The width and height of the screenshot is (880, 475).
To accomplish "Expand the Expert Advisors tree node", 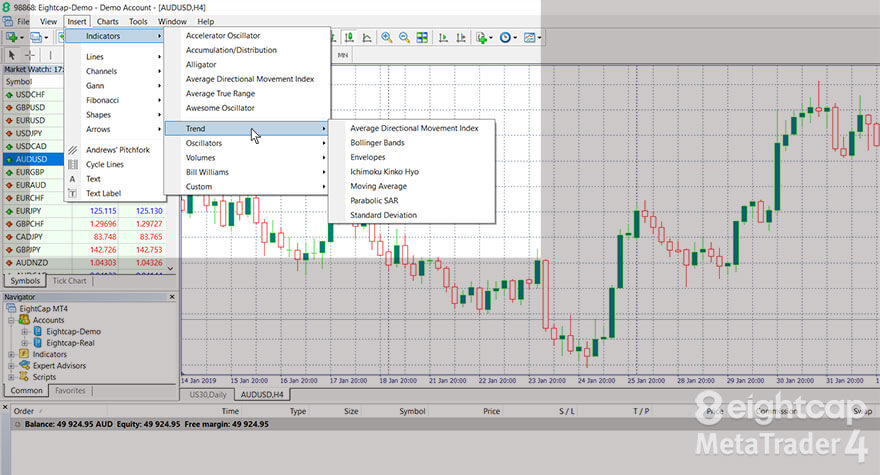I will [x=11, y=366].
